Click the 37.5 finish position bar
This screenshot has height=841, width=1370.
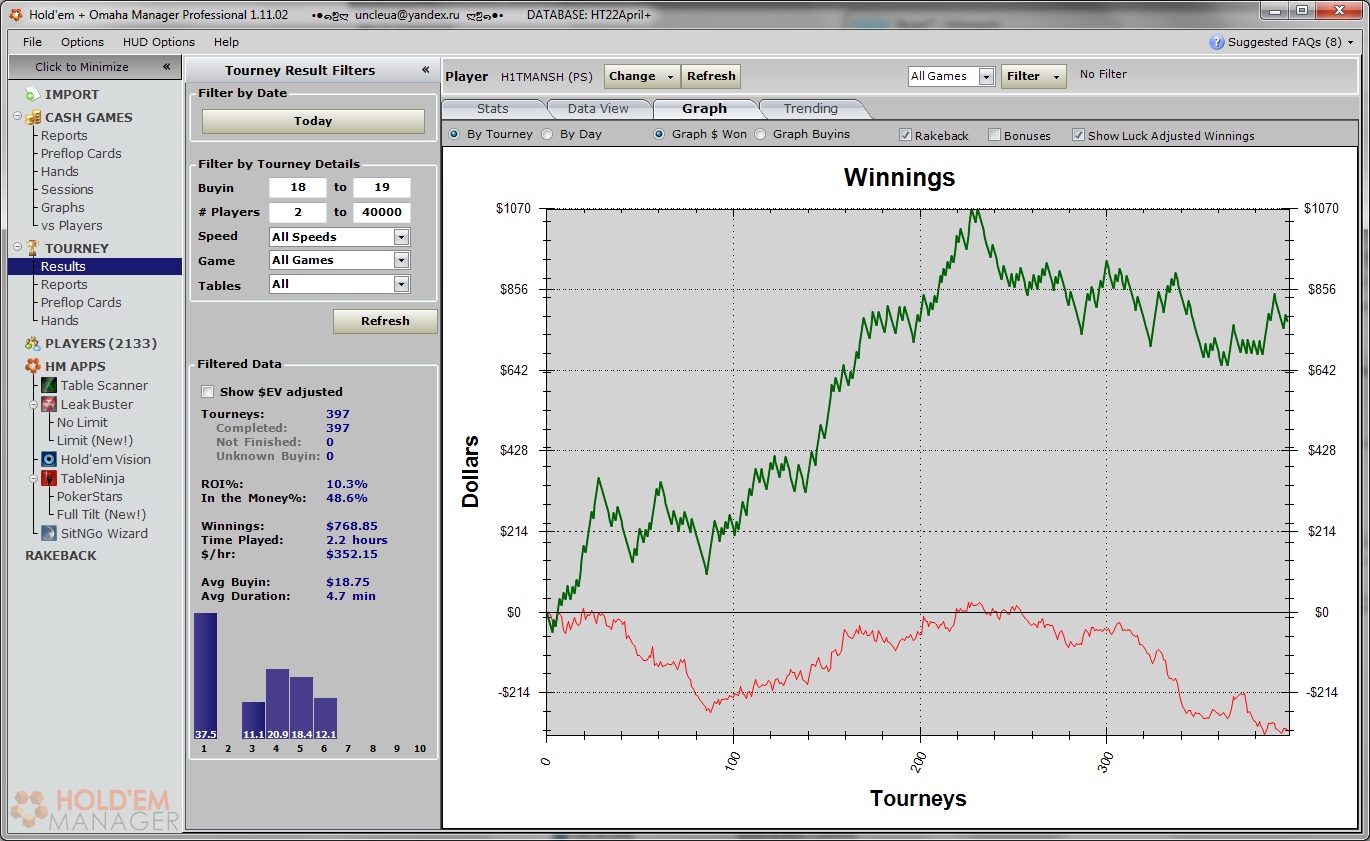pyautogui.click(x=205, y=676)
